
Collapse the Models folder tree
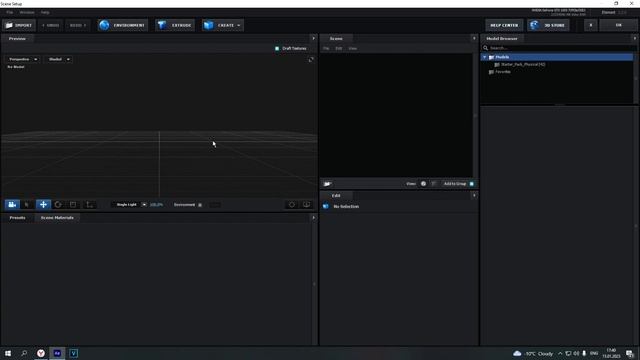pyautogui.click(x=485, y=57)
